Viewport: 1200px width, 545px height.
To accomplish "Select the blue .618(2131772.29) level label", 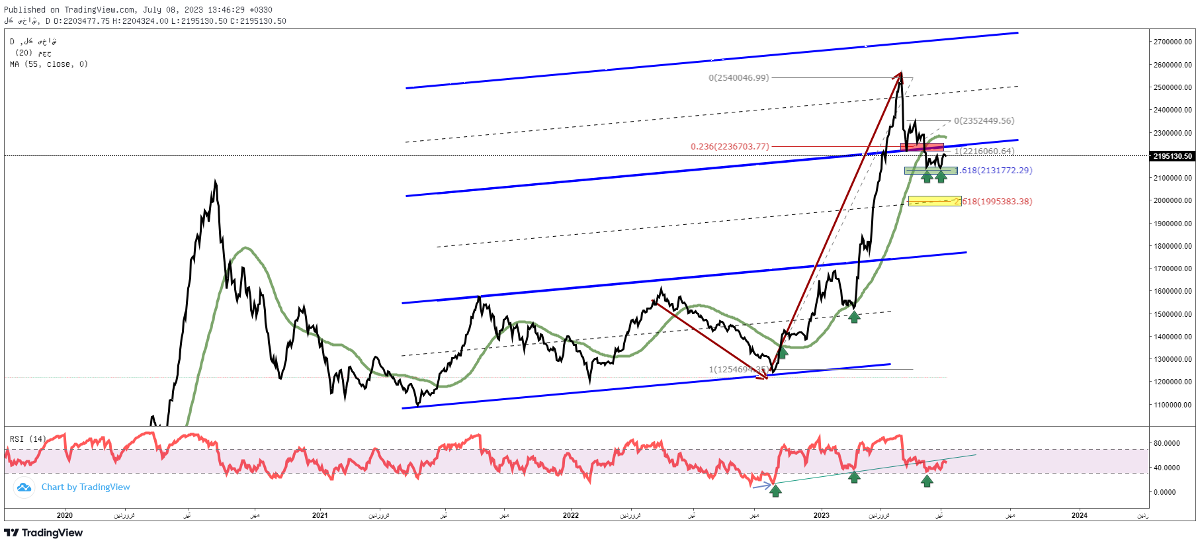I will pyautogui.click(x=995, y=171).
